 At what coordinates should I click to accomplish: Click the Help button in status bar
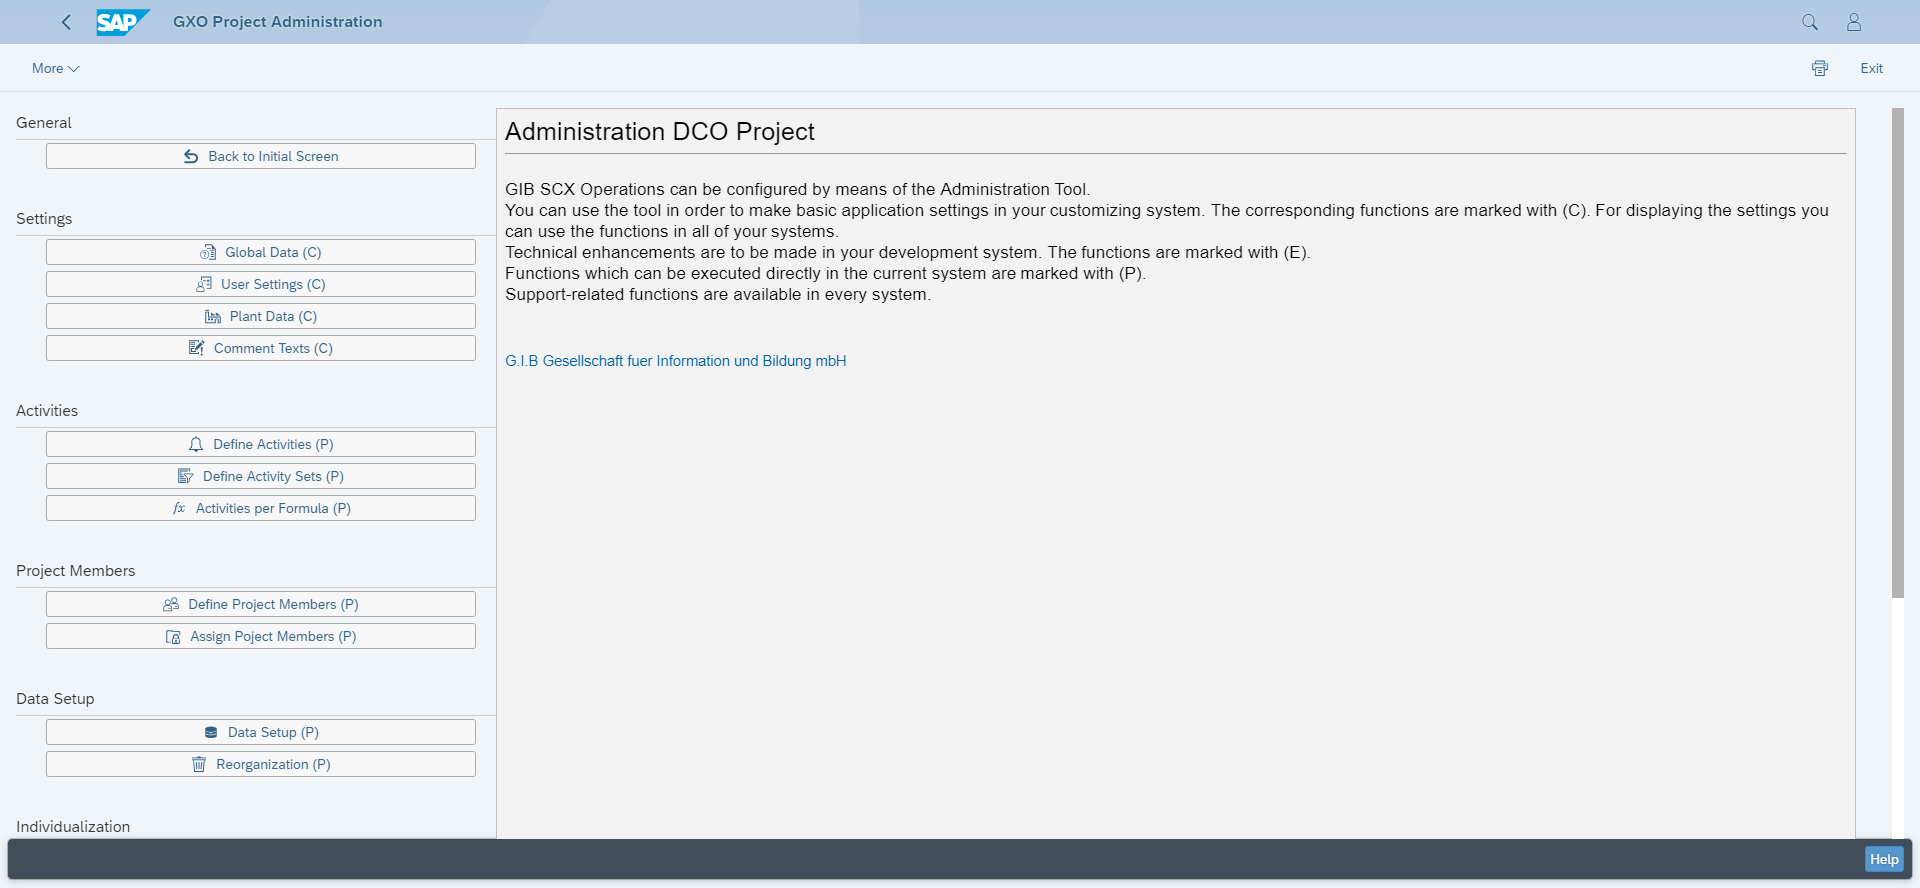(1883, 859)
